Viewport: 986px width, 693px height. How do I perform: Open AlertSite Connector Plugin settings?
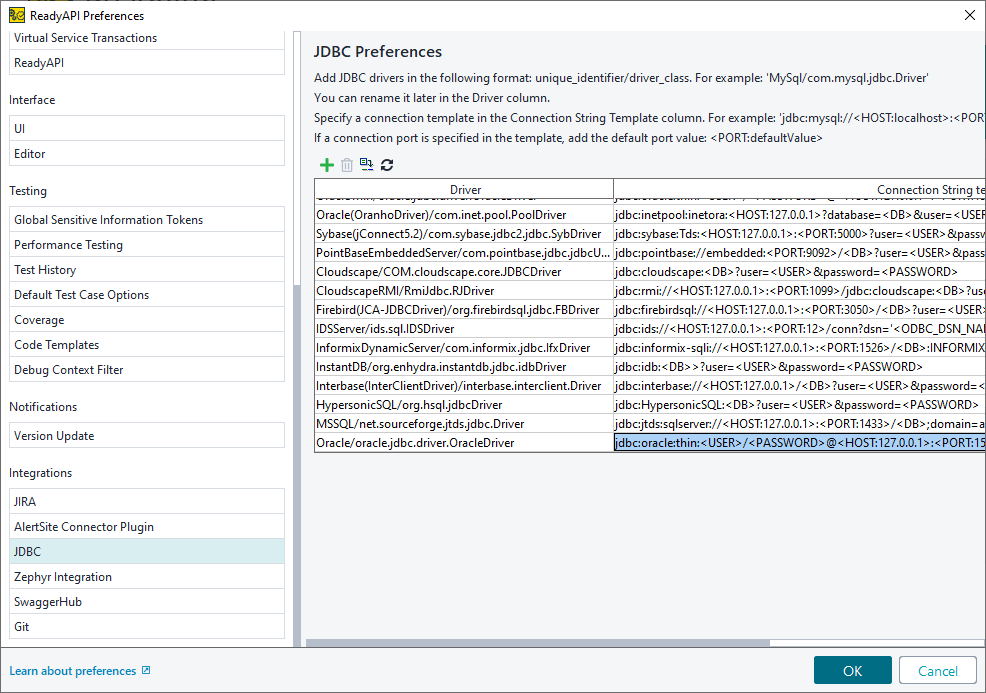[147, 526]
